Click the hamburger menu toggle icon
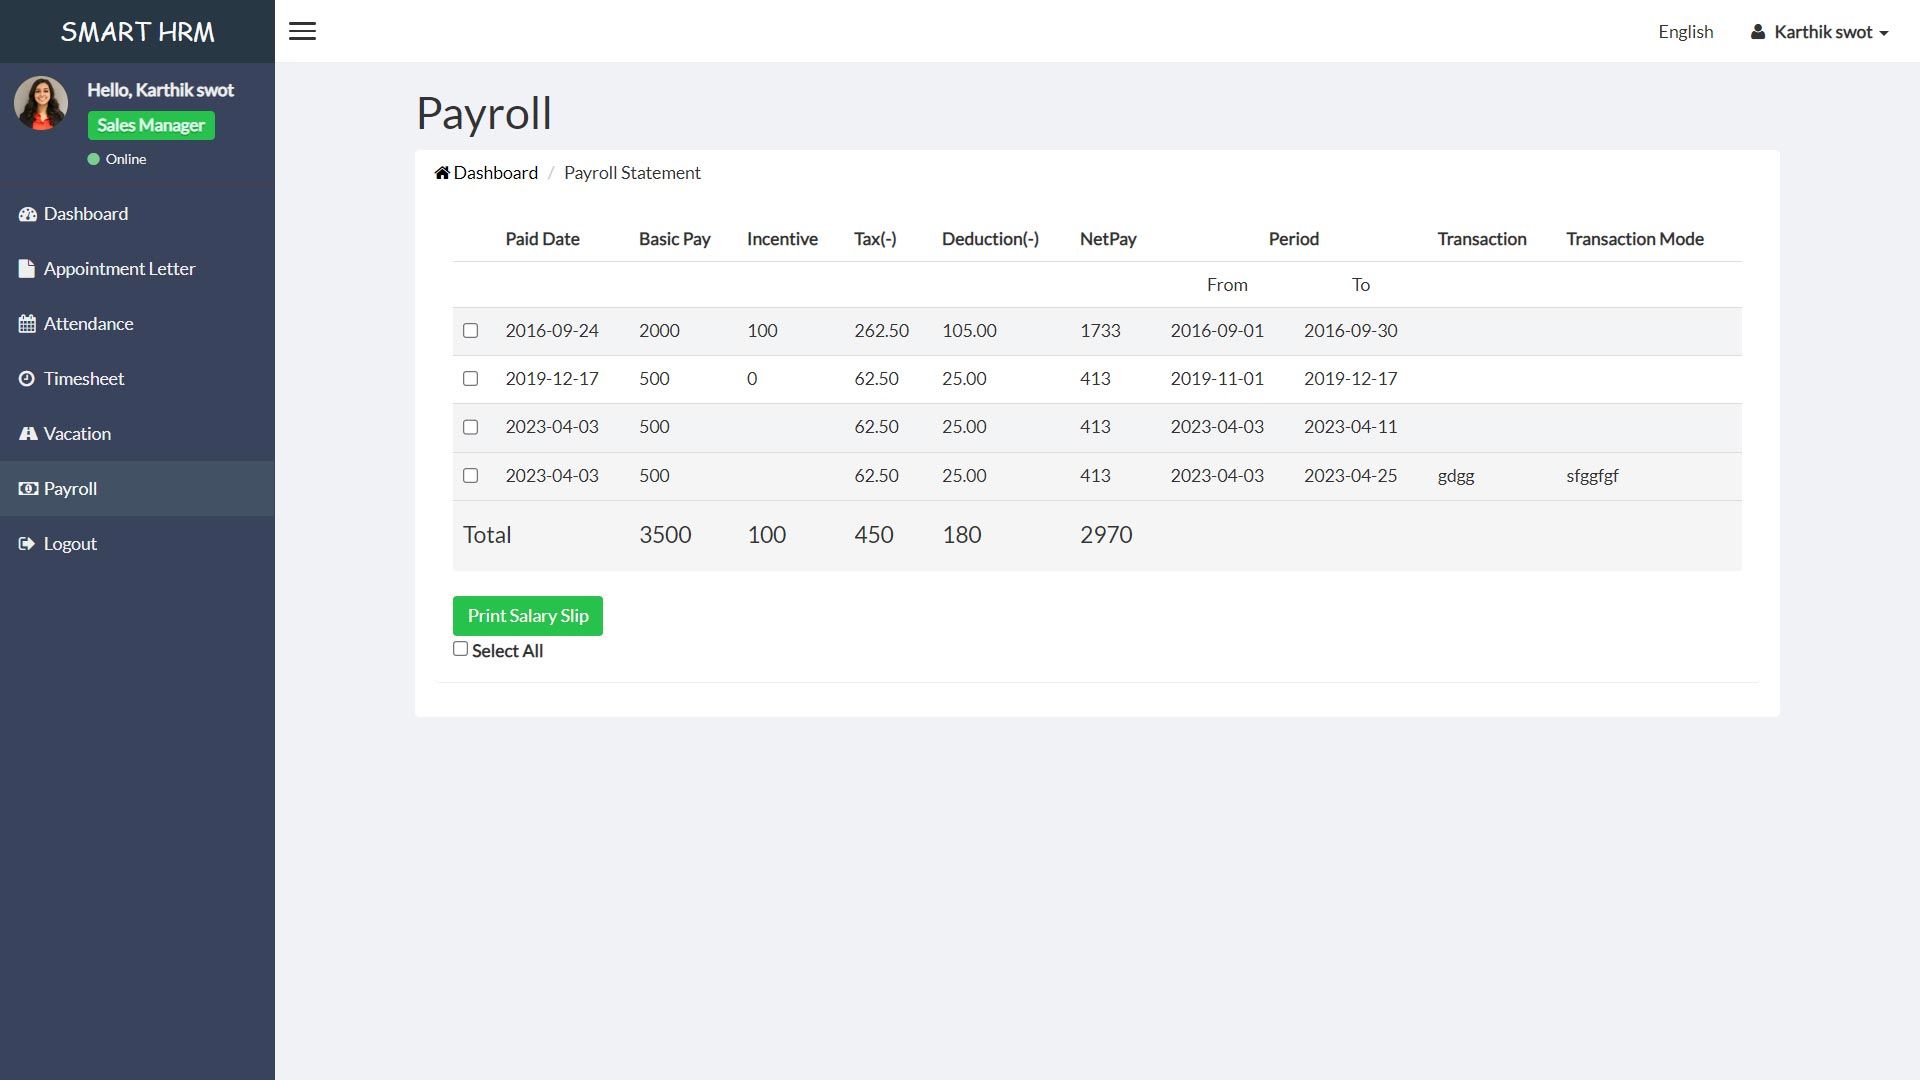The height and width of the screenshot is (1080, 1920). click(x=302, y=31)
